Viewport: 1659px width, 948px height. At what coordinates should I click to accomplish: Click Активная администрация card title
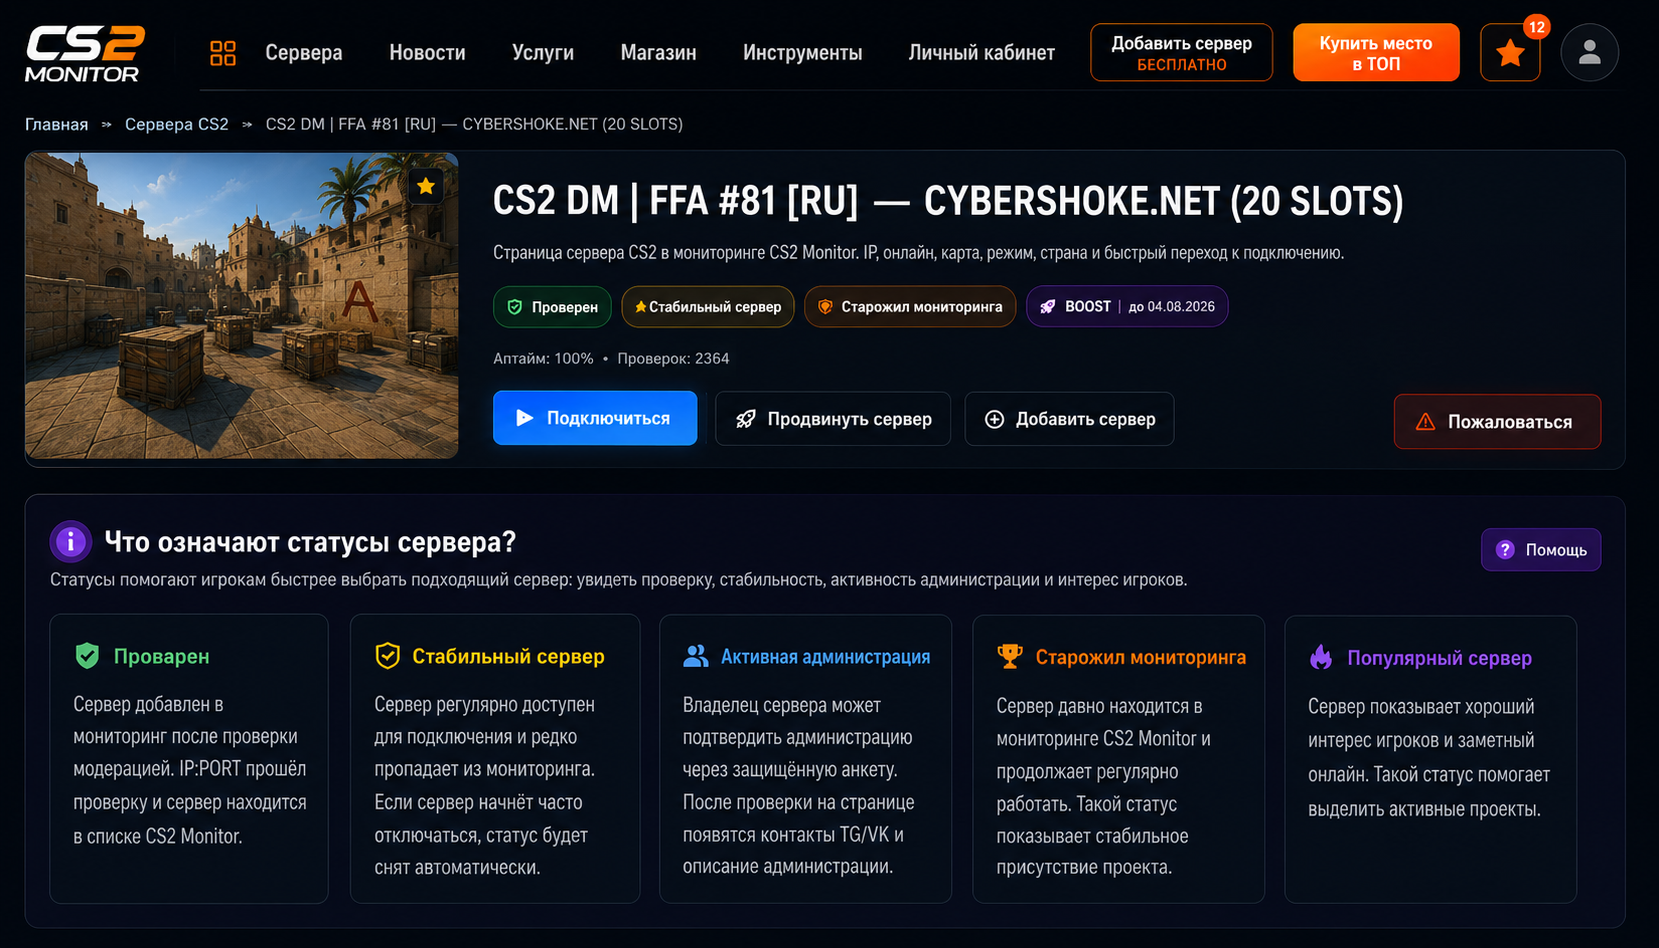point(825,657)
